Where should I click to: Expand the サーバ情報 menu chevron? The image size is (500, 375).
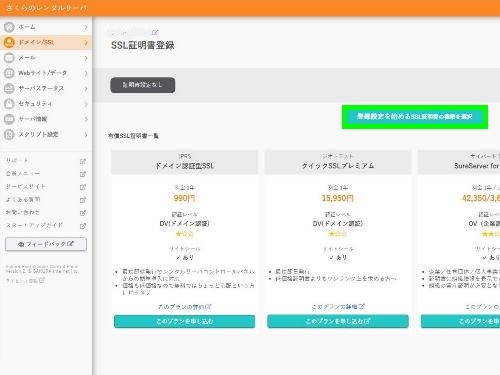pos(86,119)
